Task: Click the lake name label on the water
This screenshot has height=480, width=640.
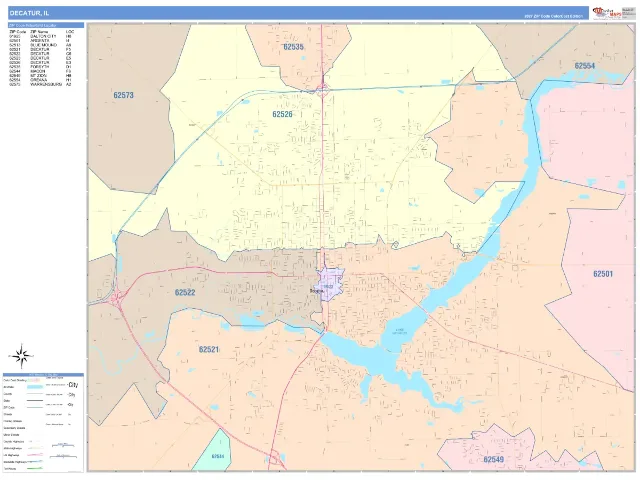Action: (400, 331)
